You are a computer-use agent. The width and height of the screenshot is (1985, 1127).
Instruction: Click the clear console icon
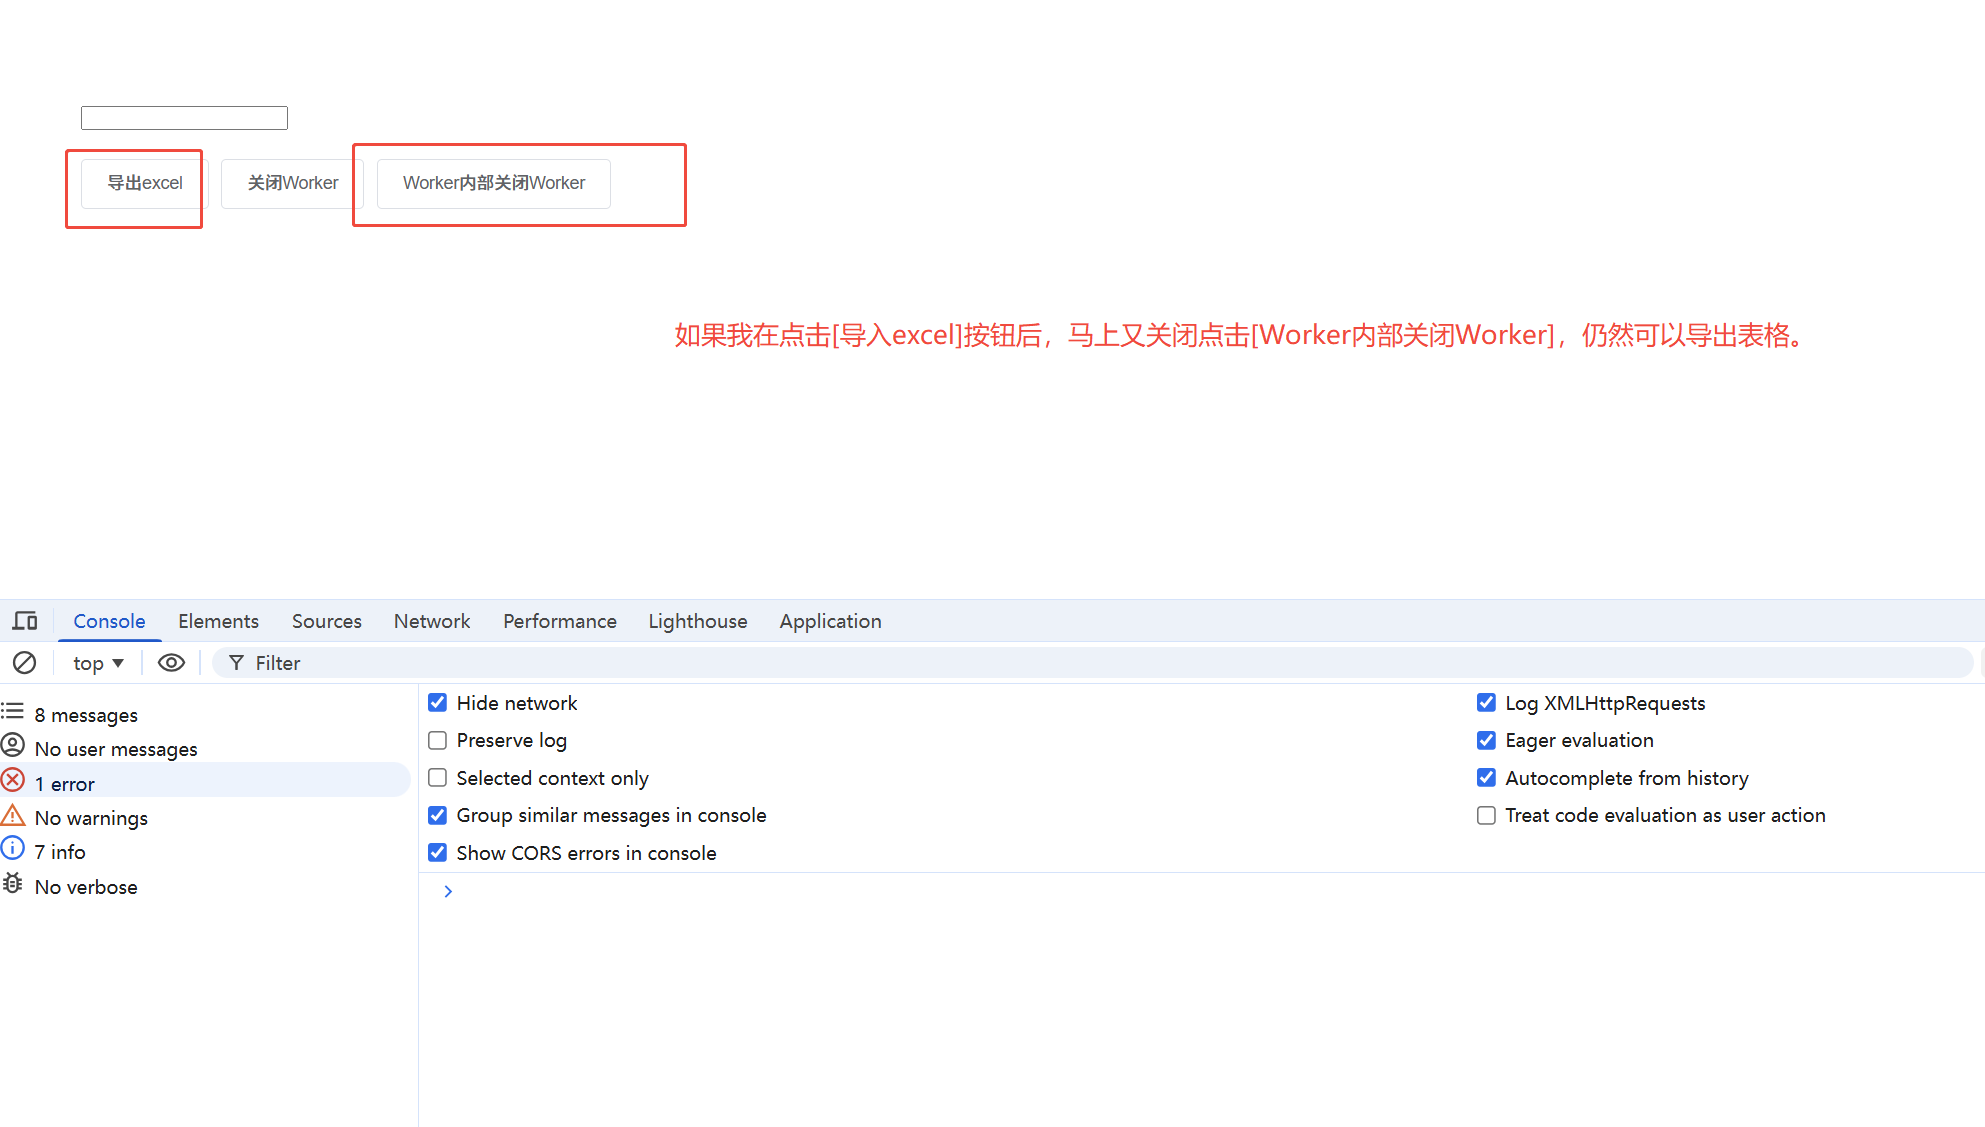pyautogui.click(x=24, y=663)
